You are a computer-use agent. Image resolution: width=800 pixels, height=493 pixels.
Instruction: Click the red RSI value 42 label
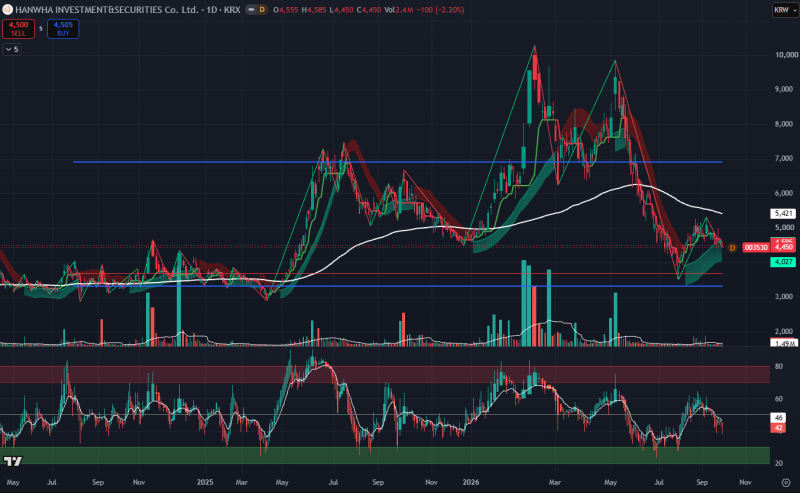[779, 428]
